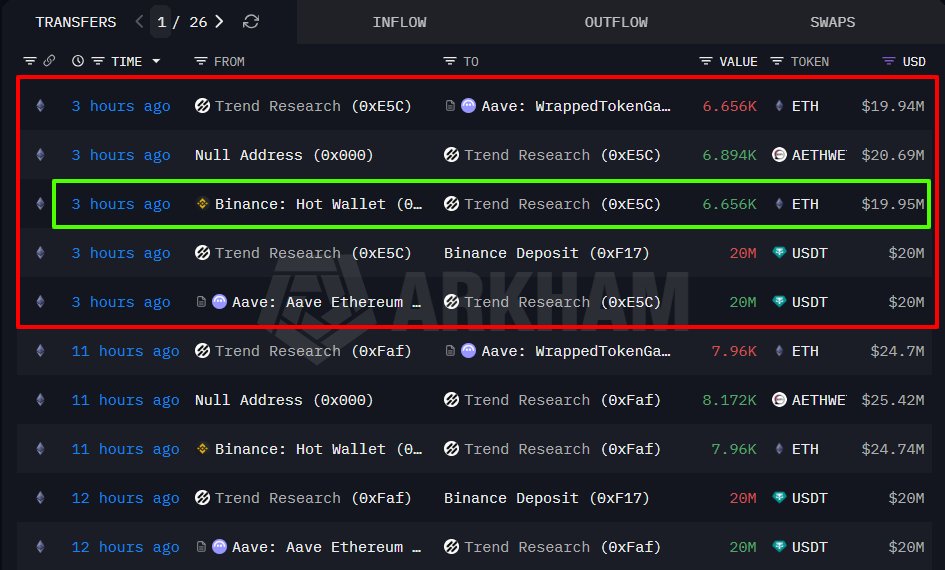Screen dimensions: 945x570
Task: Filter by USD column
Action: 888,61
